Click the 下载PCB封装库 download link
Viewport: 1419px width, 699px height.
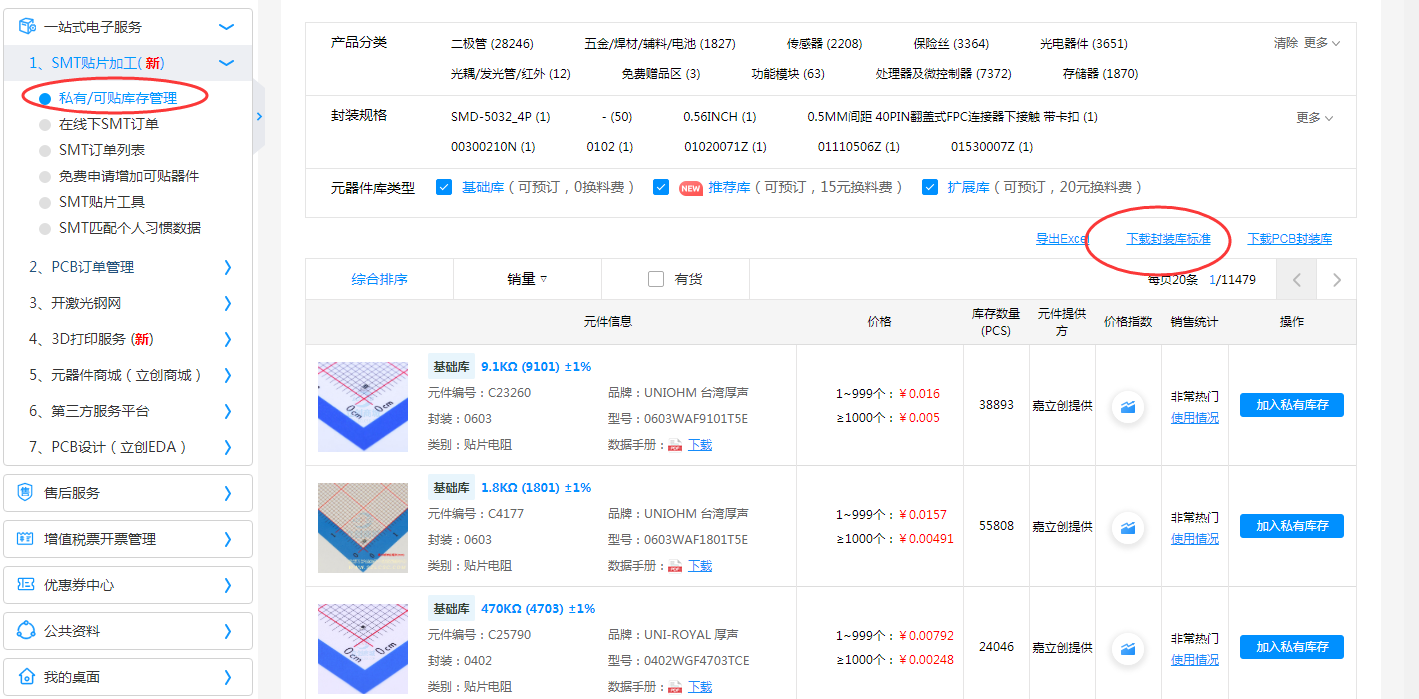click(1290, 239)
